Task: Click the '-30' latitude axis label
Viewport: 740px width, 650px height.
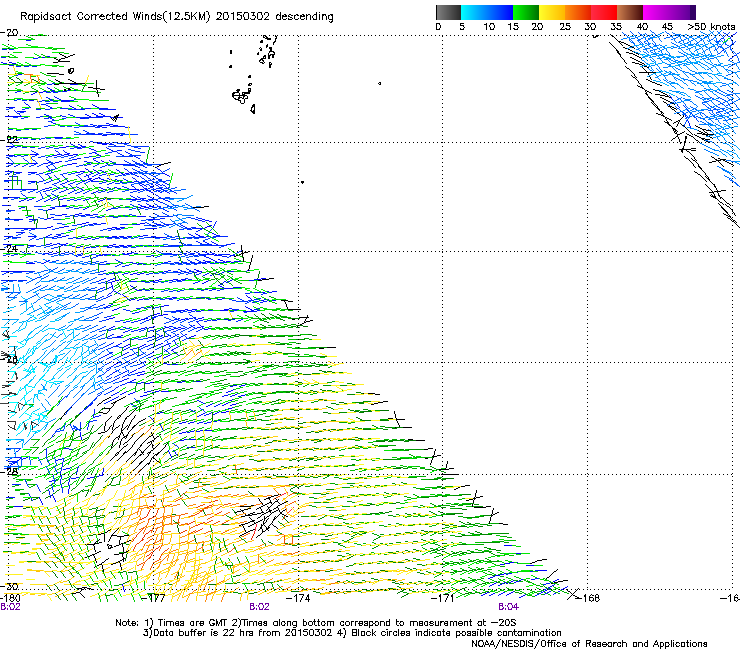Action: [x=9, y=586]
